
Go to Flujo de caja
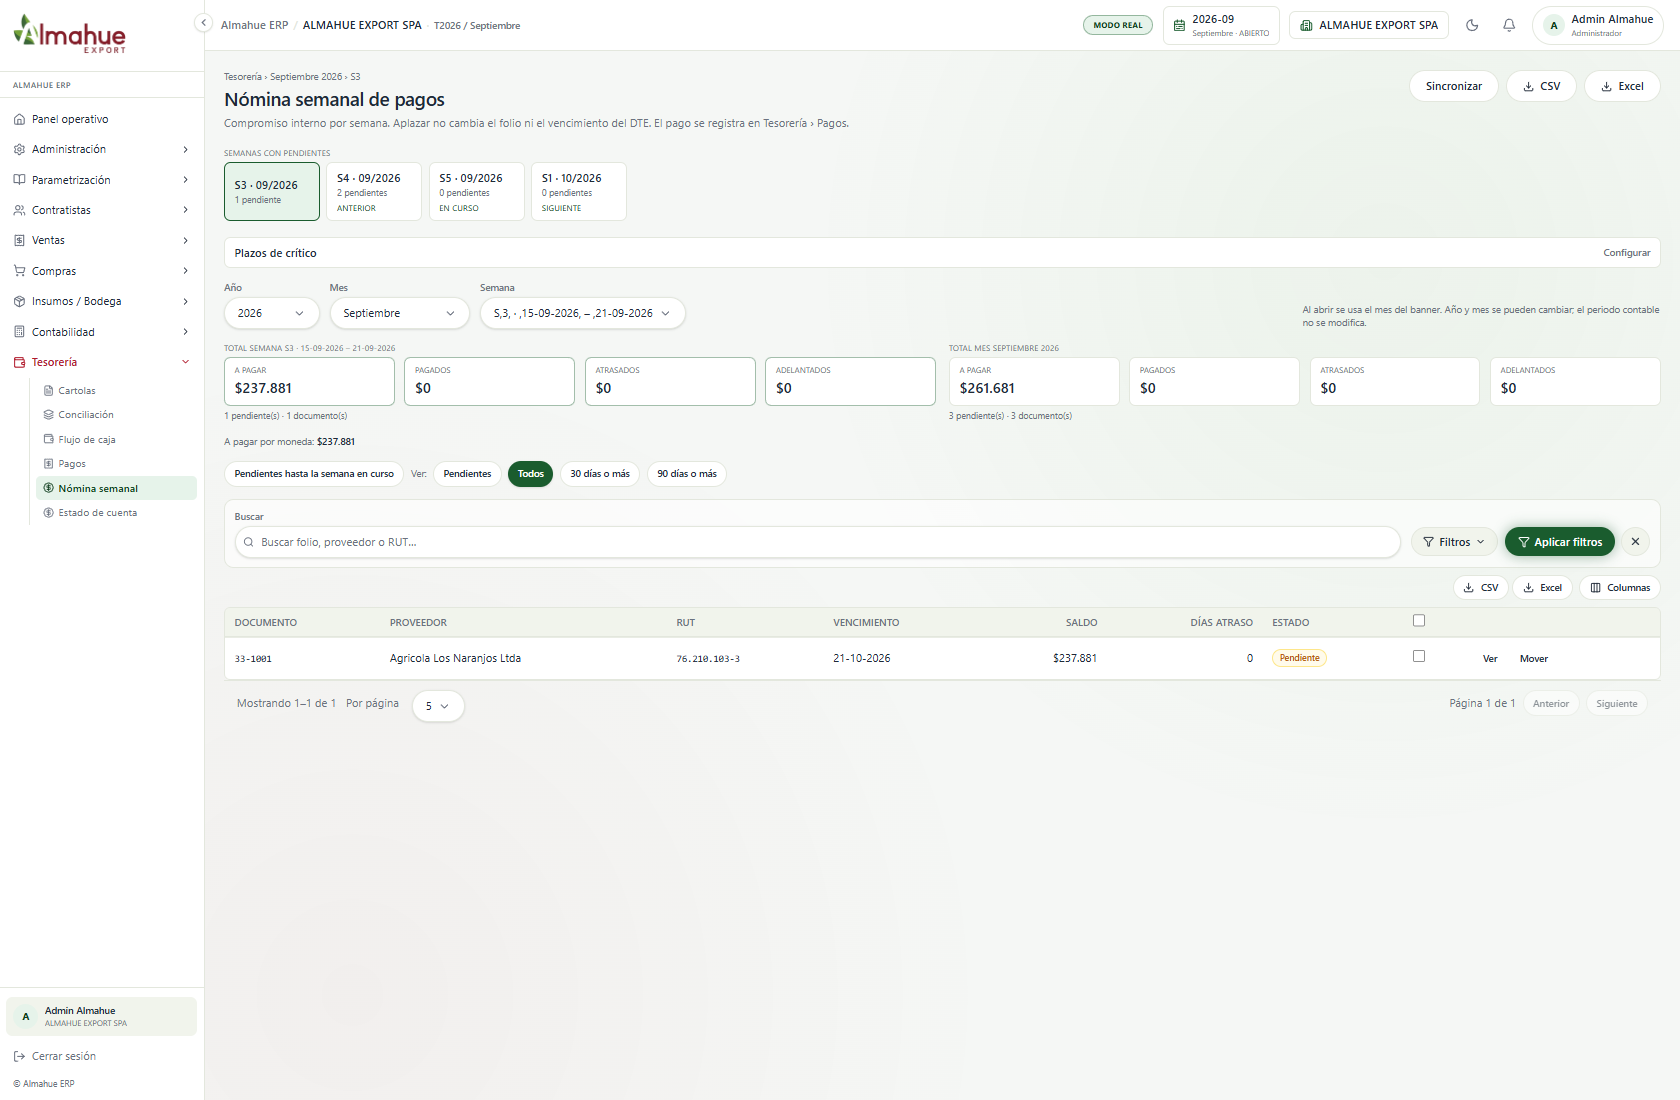pyautogui.click(x=86, y=440)
